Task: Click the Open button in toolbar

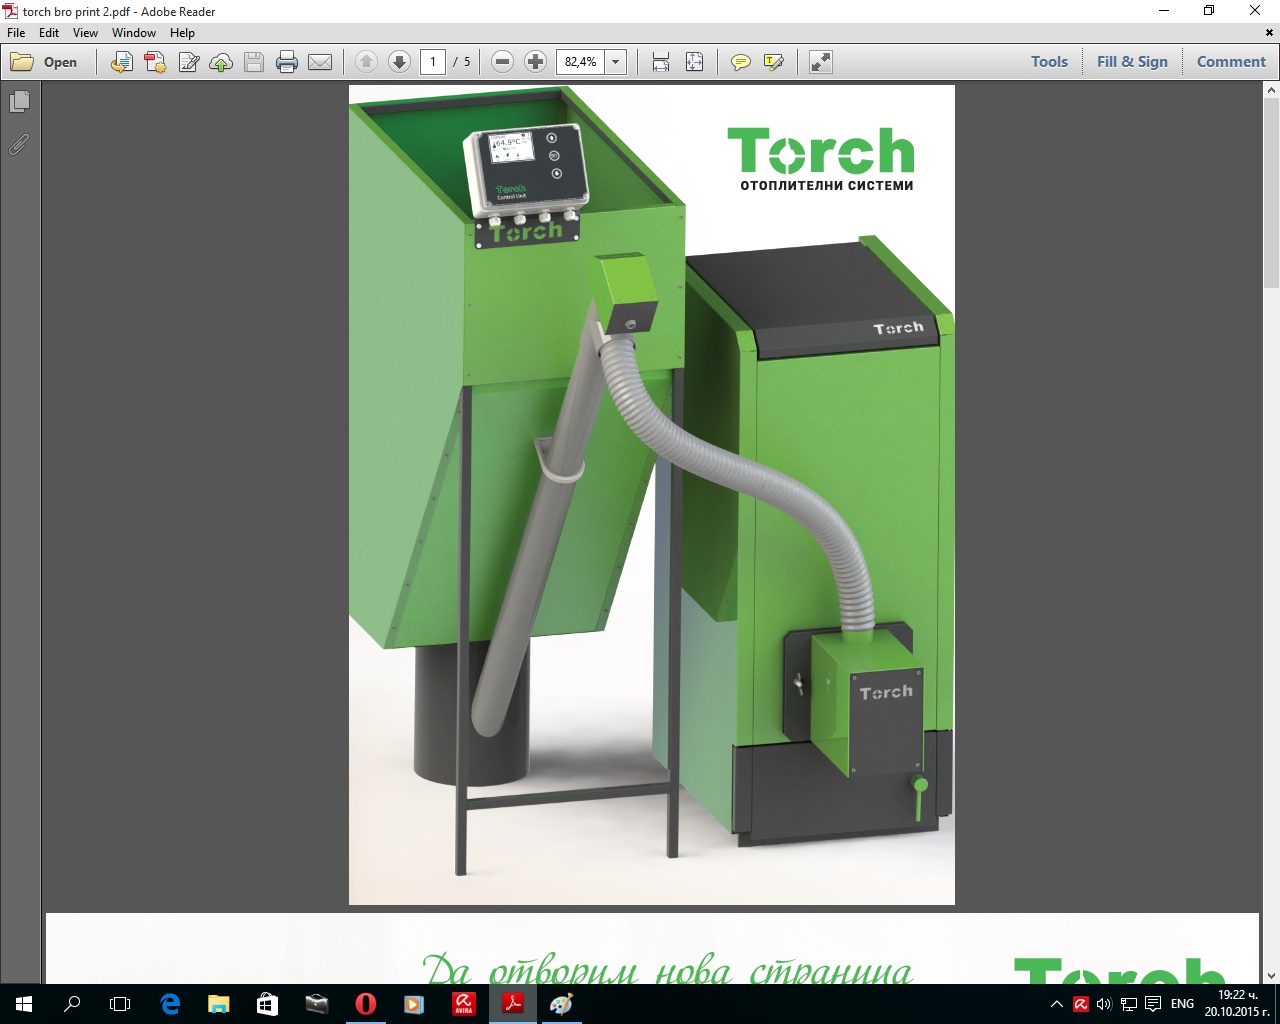Action: pos(45,62)
